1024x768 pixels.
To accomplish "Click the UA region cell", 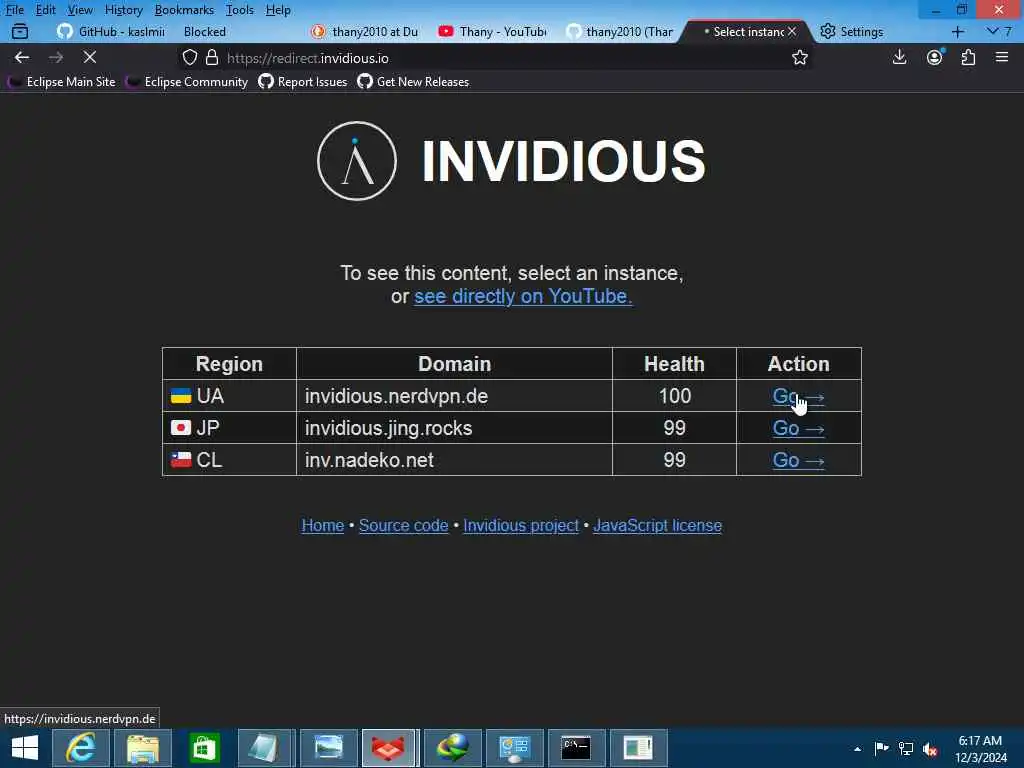I will coord(229,396).
